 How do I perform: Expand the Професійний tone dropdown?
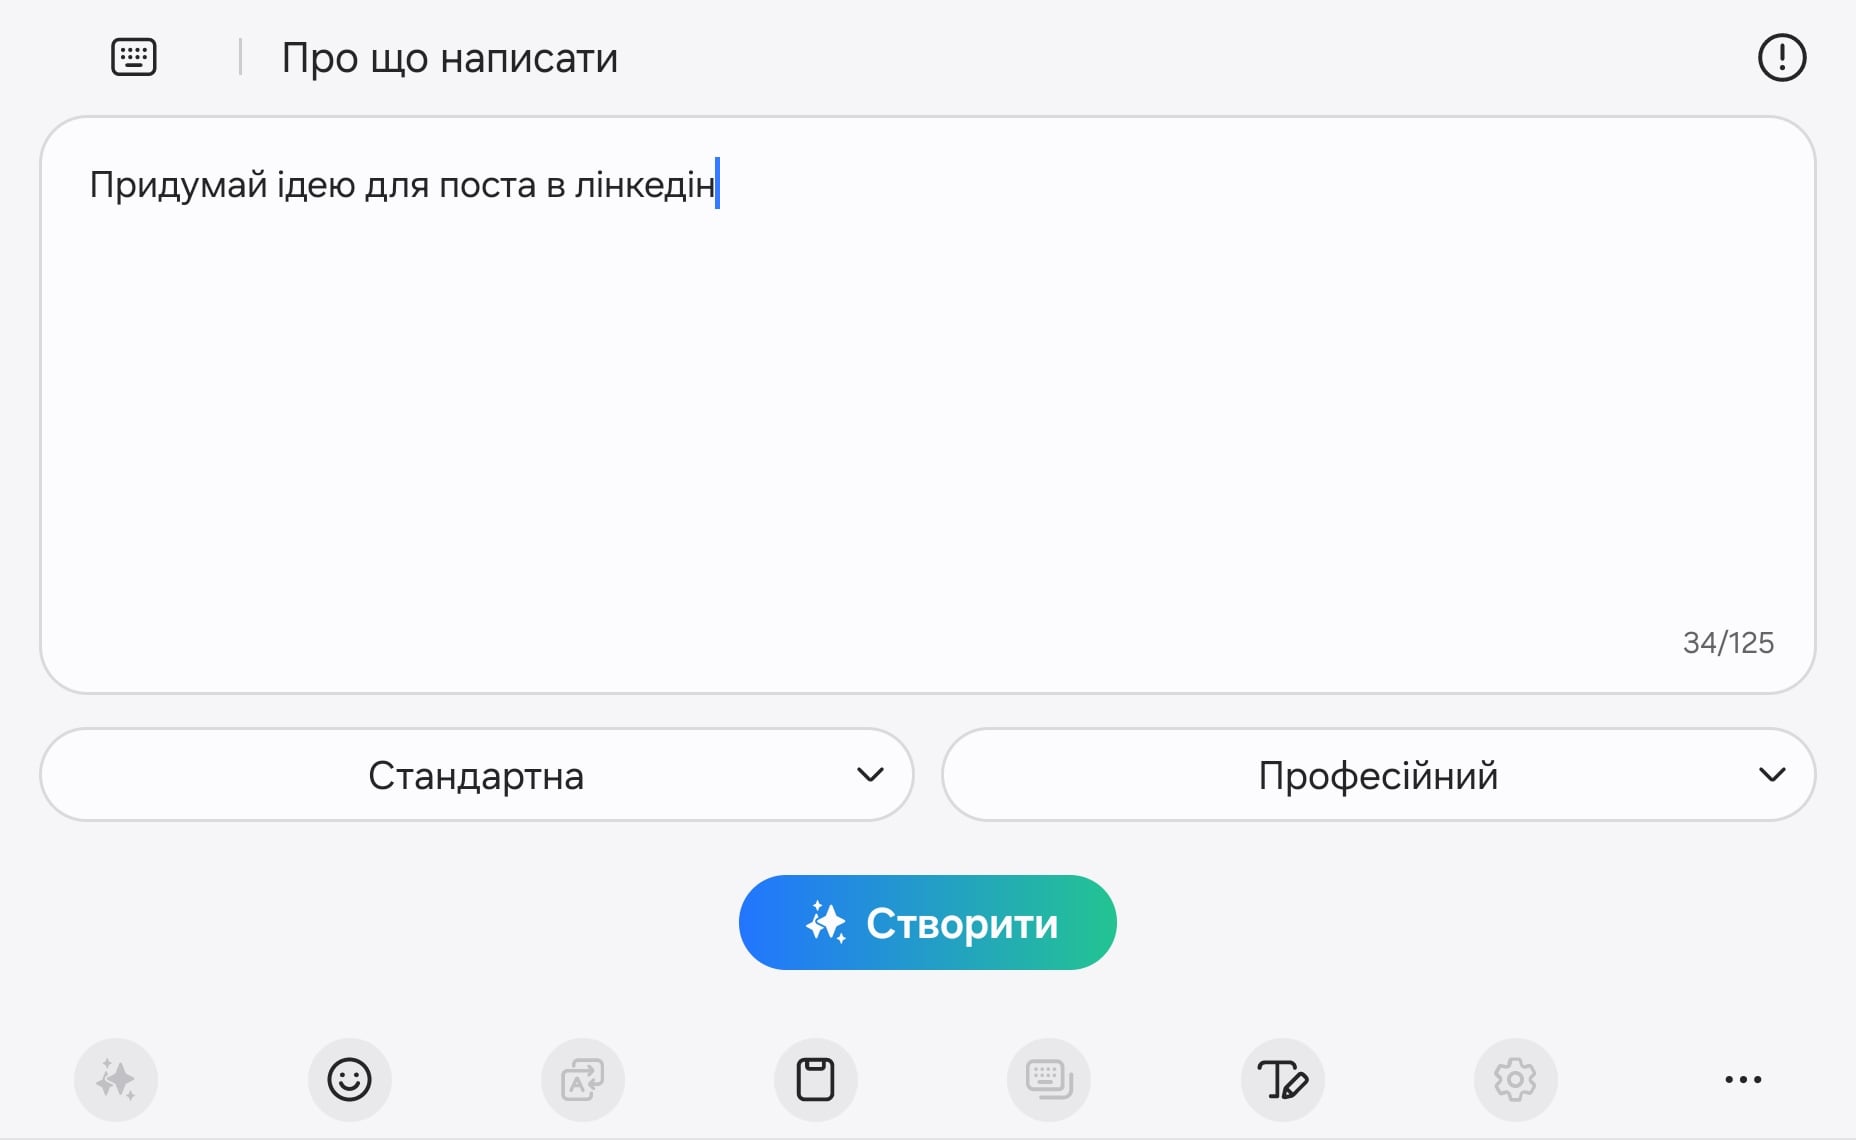point(1378,775)
